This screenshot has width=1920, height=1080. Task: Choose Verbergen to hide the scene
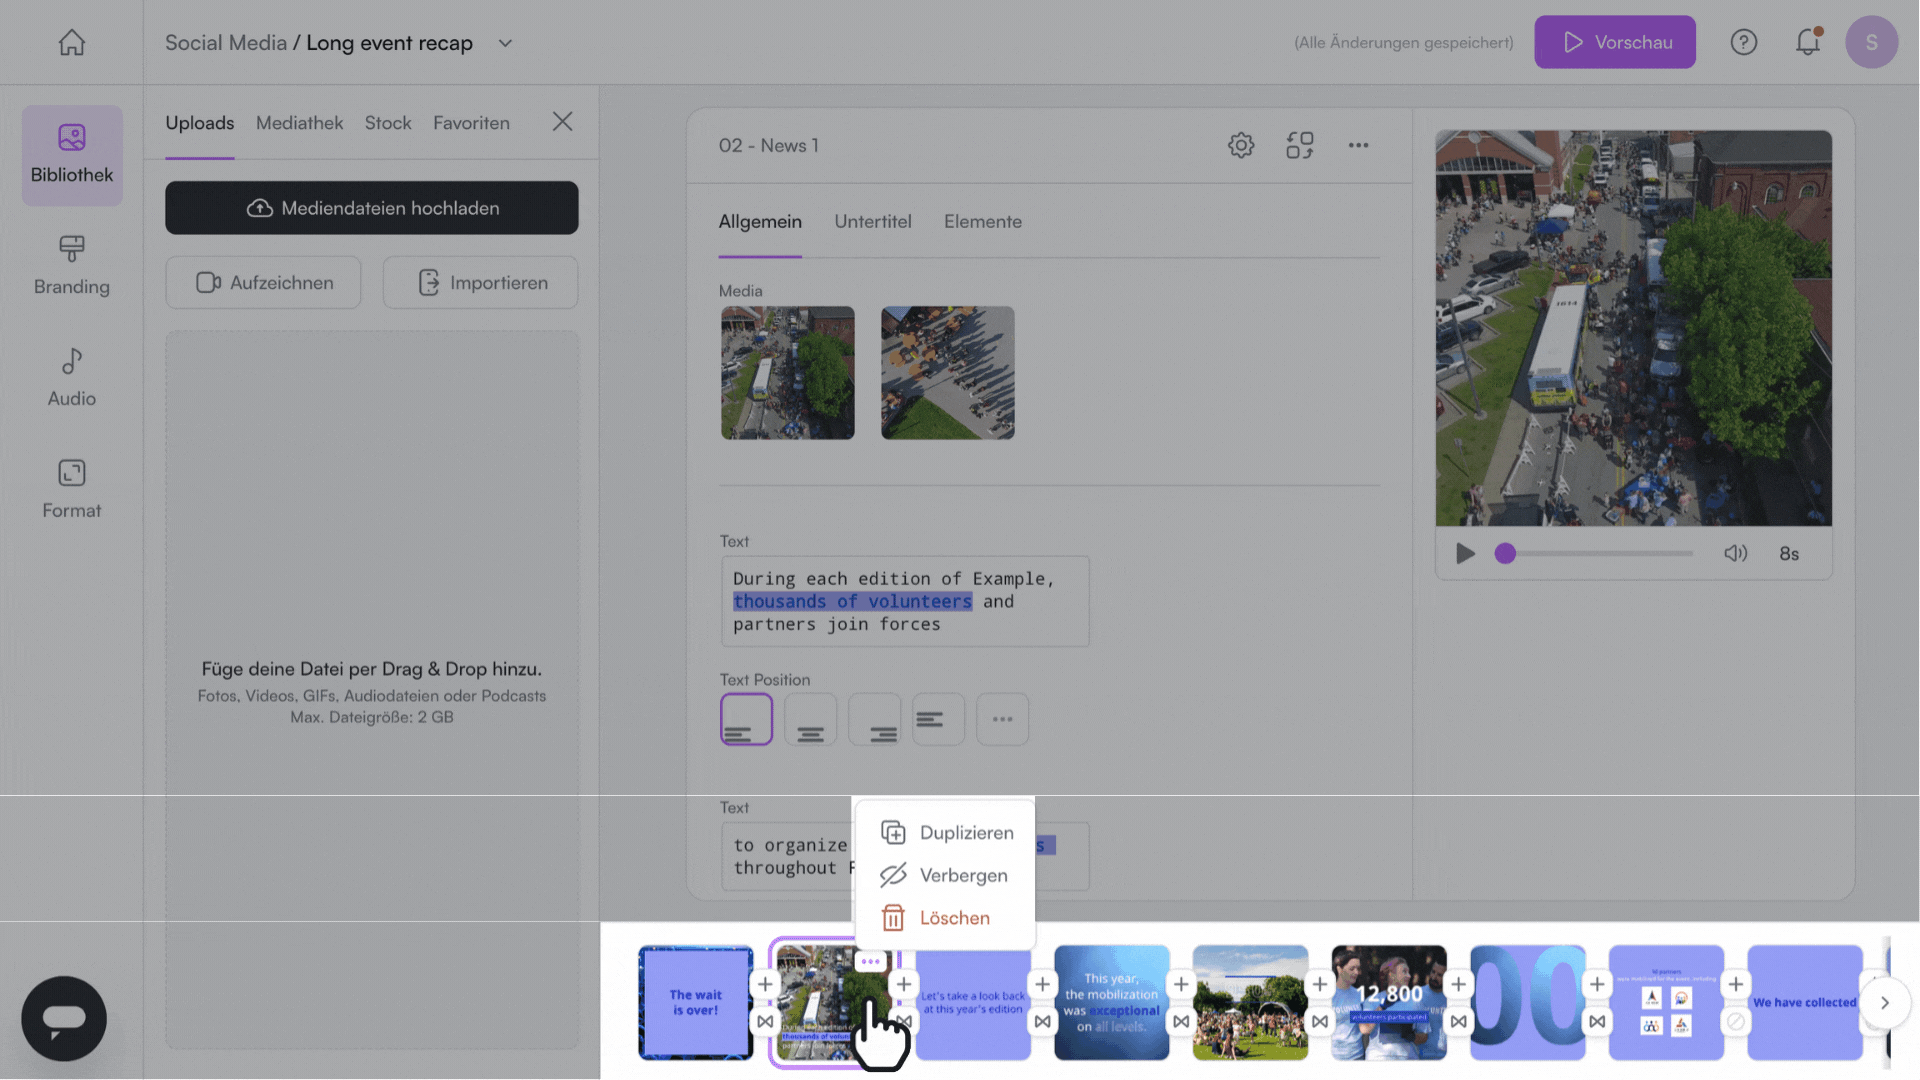946,875
